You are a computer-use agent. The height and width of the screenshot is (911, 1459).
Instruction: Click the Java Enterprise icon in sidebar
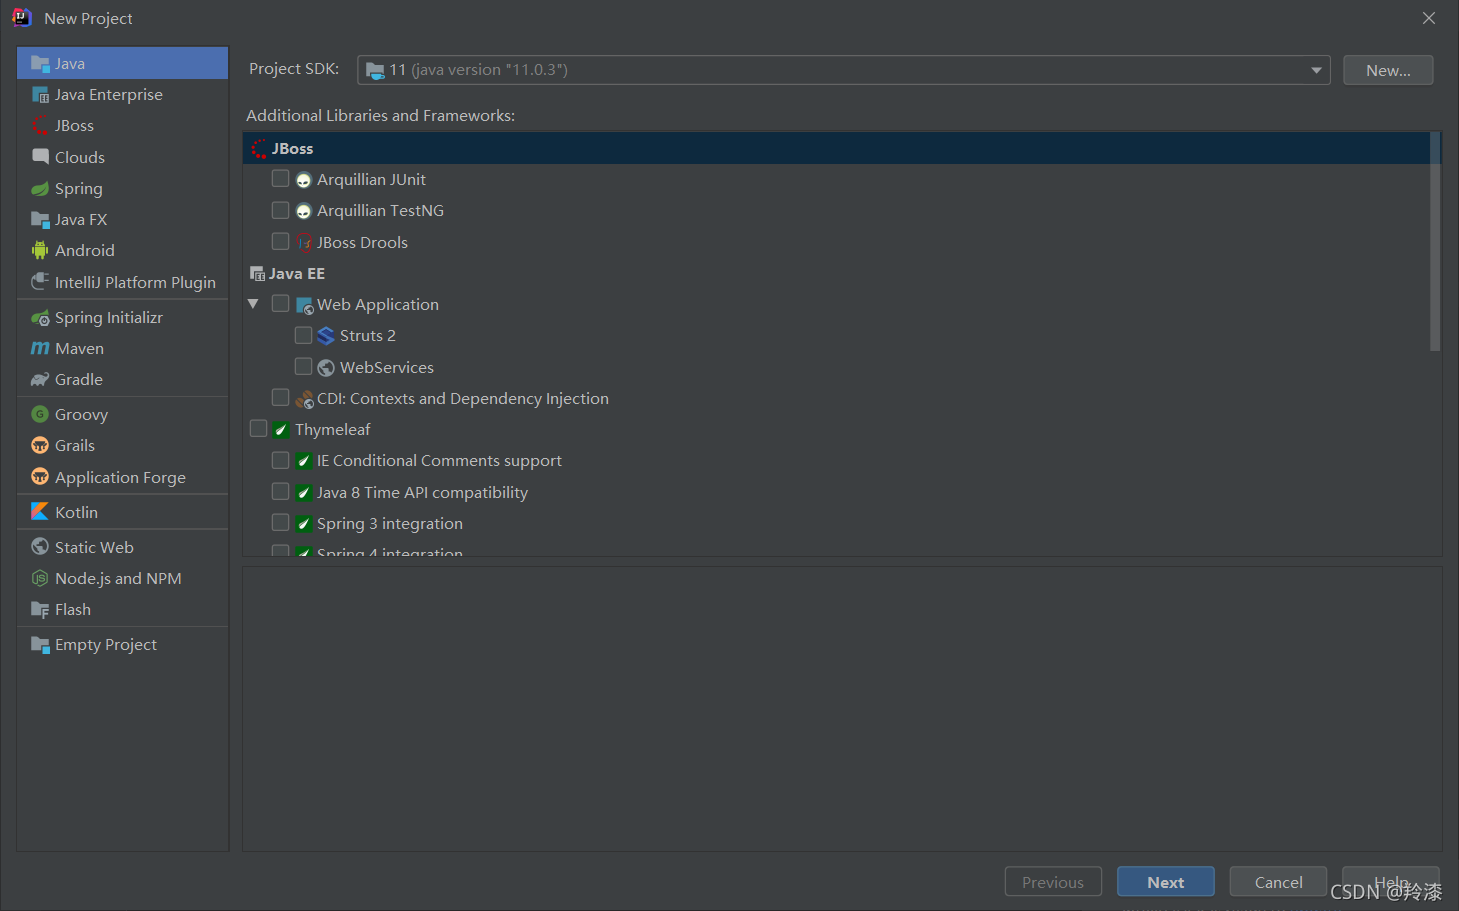[x=40, y=95]
